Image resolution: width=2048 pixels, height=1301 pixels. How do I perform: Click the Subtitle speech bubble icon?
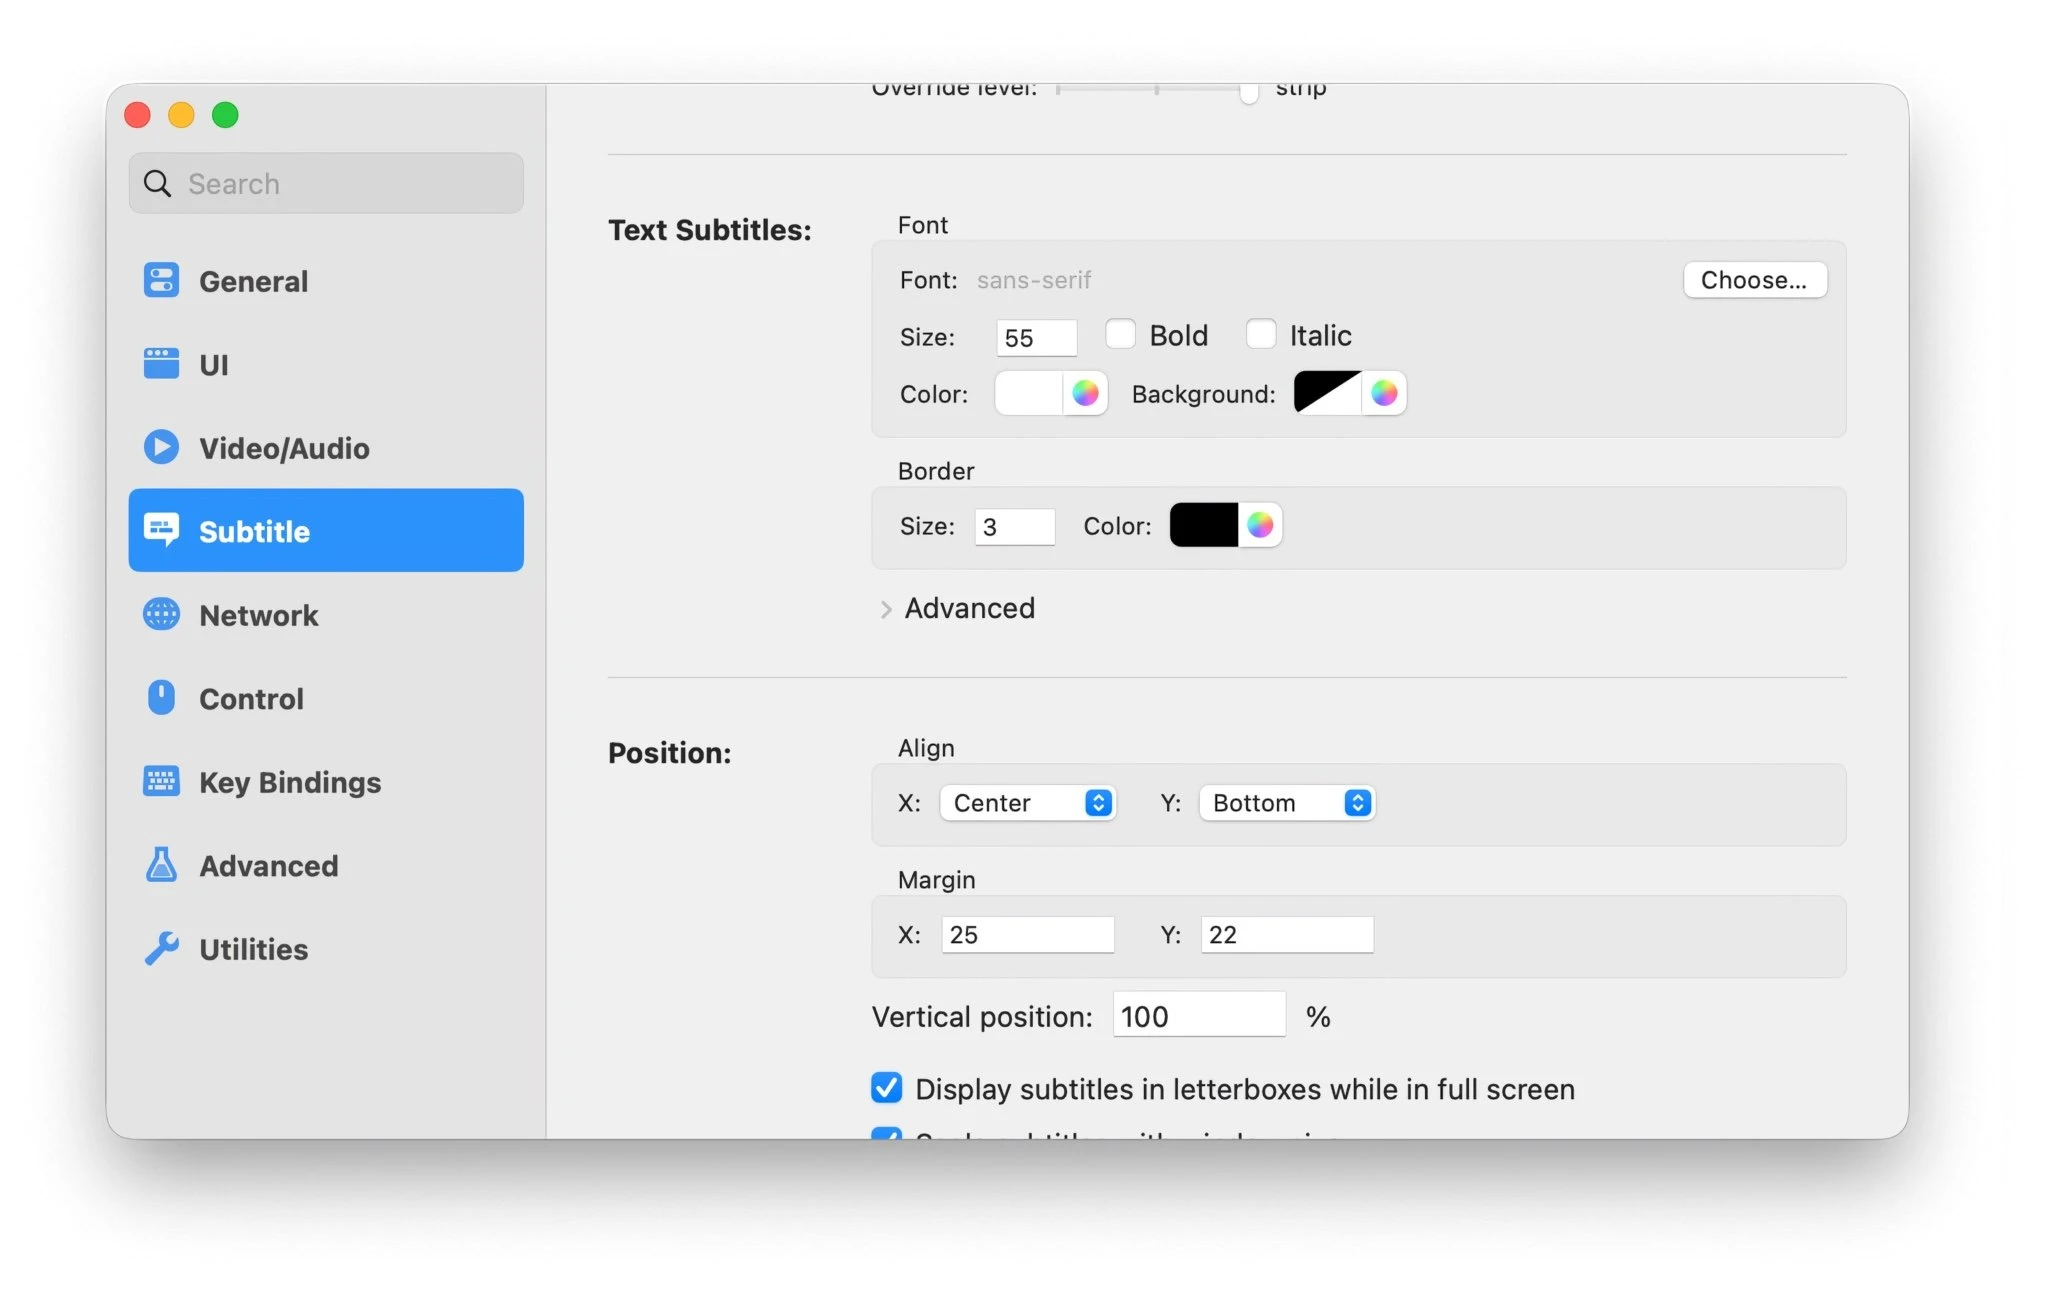161,530
